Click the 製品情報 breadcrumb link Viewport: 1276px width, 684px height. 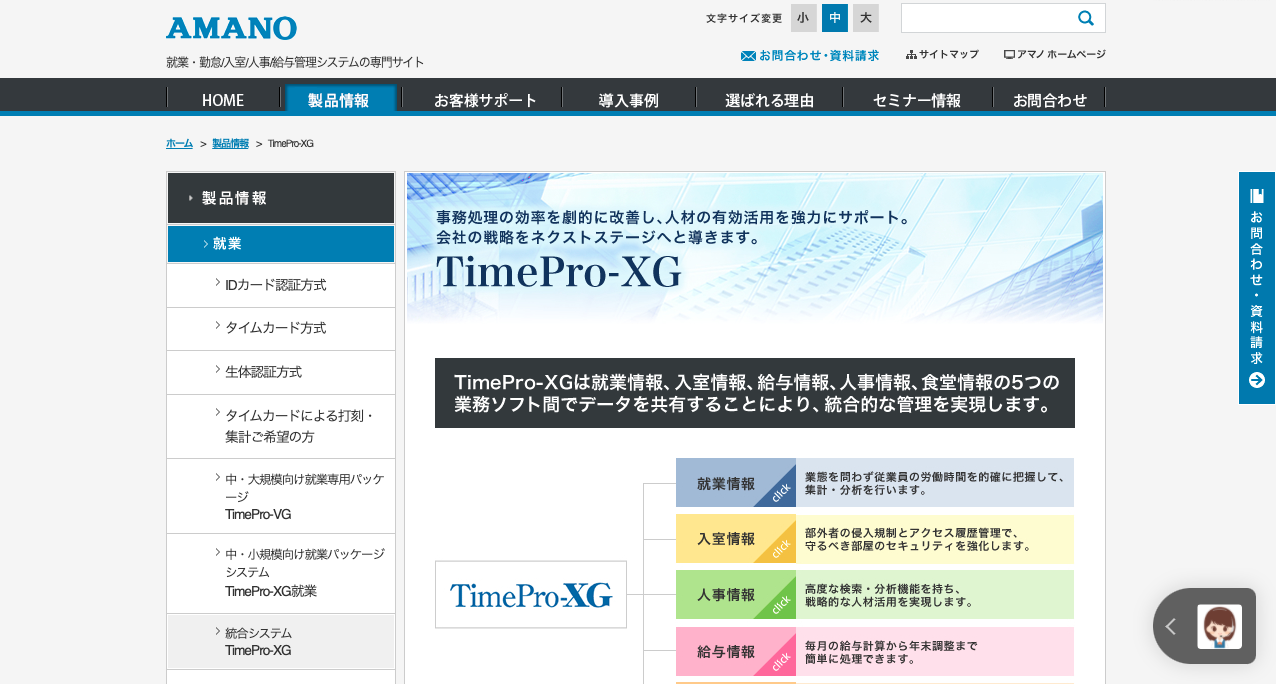click(x=231, y=144)
